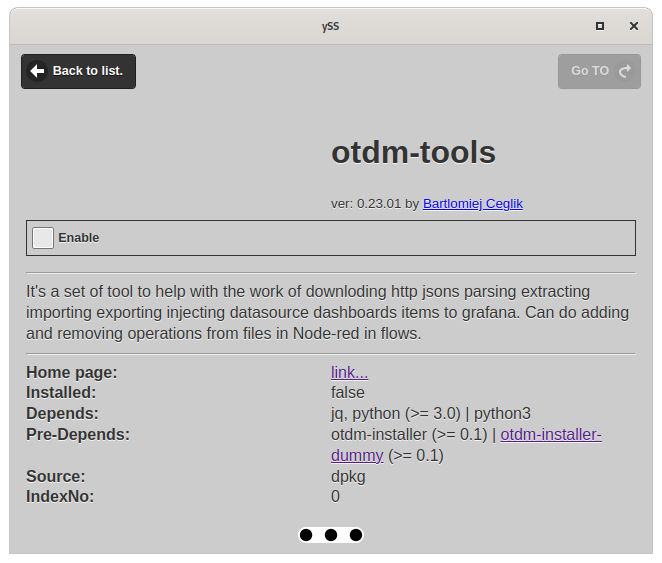Open the Home page link...
The width and height of the screenshot is (662, 563).
349,373
